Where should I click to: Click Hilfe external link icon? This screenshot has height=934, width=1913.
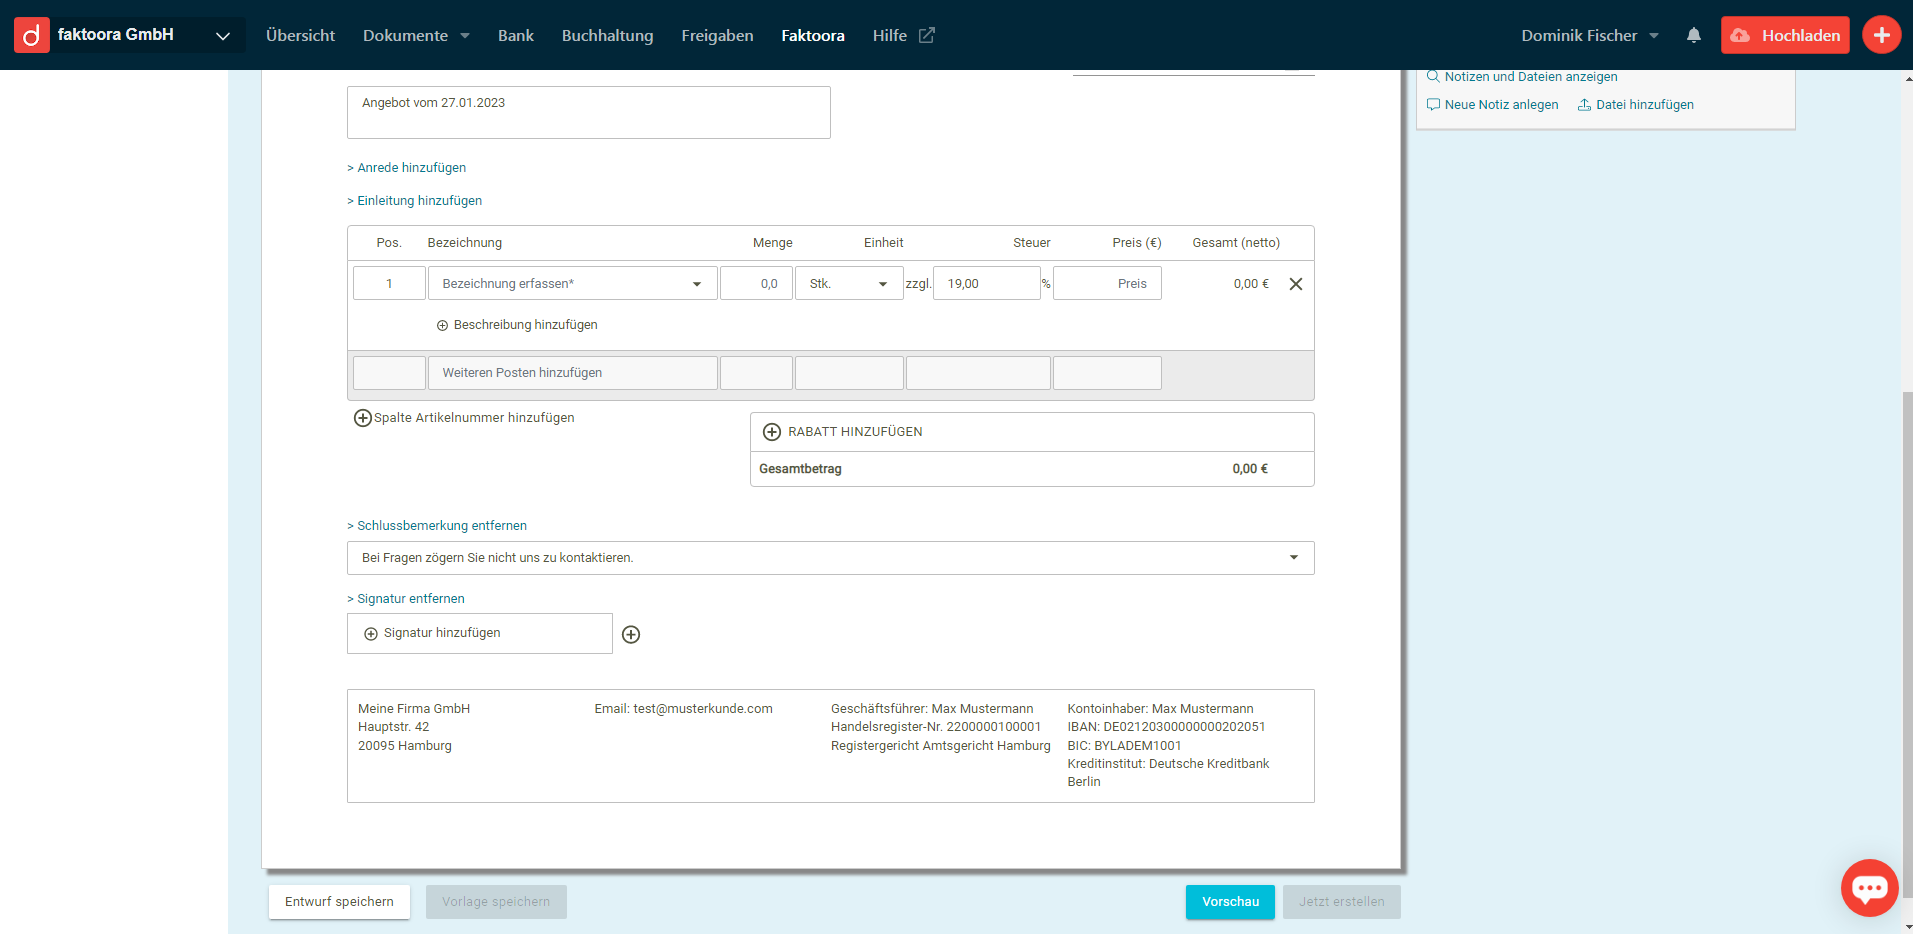[x=927, y=35]
